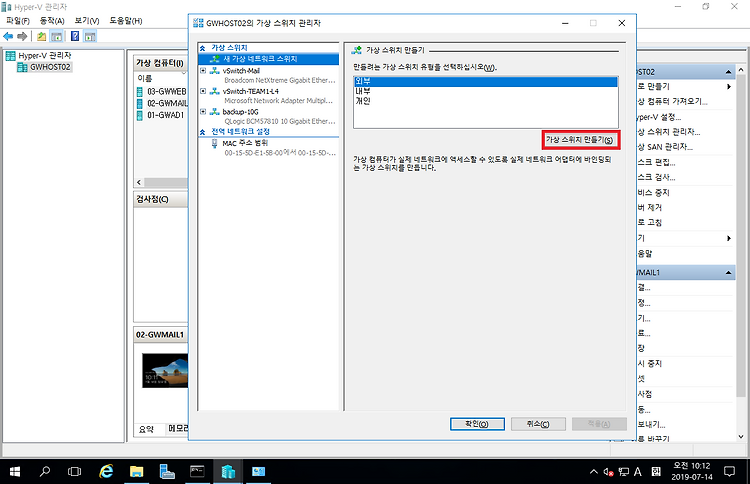Click the volume icon in system tray
Viewport: 750px width, 484px height.
tap(608, 472)
